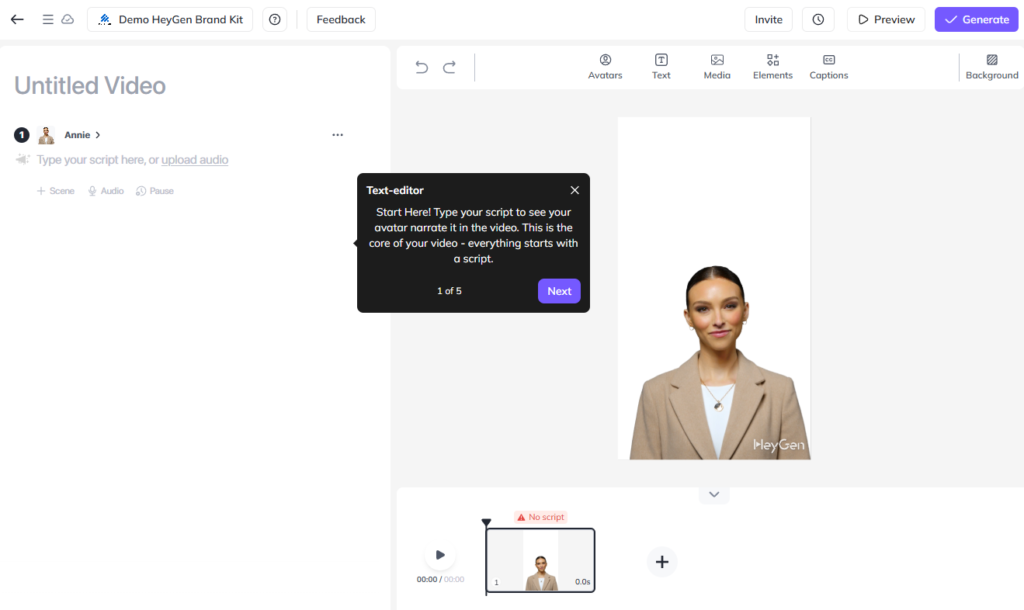This screenshot has height=610, width=1024.
Task: Open the Media panel
Action: (717, 67)
